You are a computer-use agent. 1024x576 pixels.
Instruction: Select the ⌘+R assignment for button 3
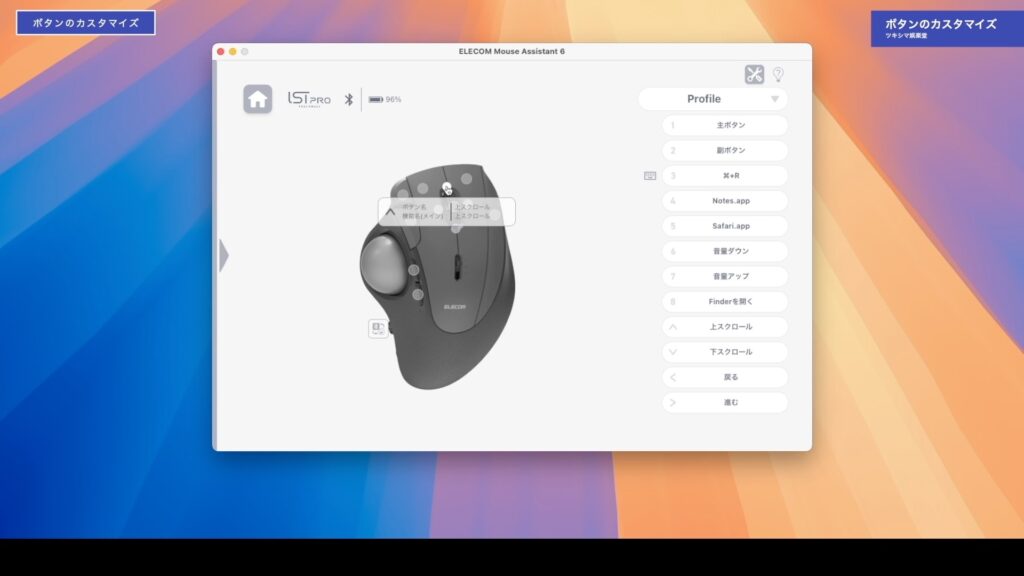(725, 176)
